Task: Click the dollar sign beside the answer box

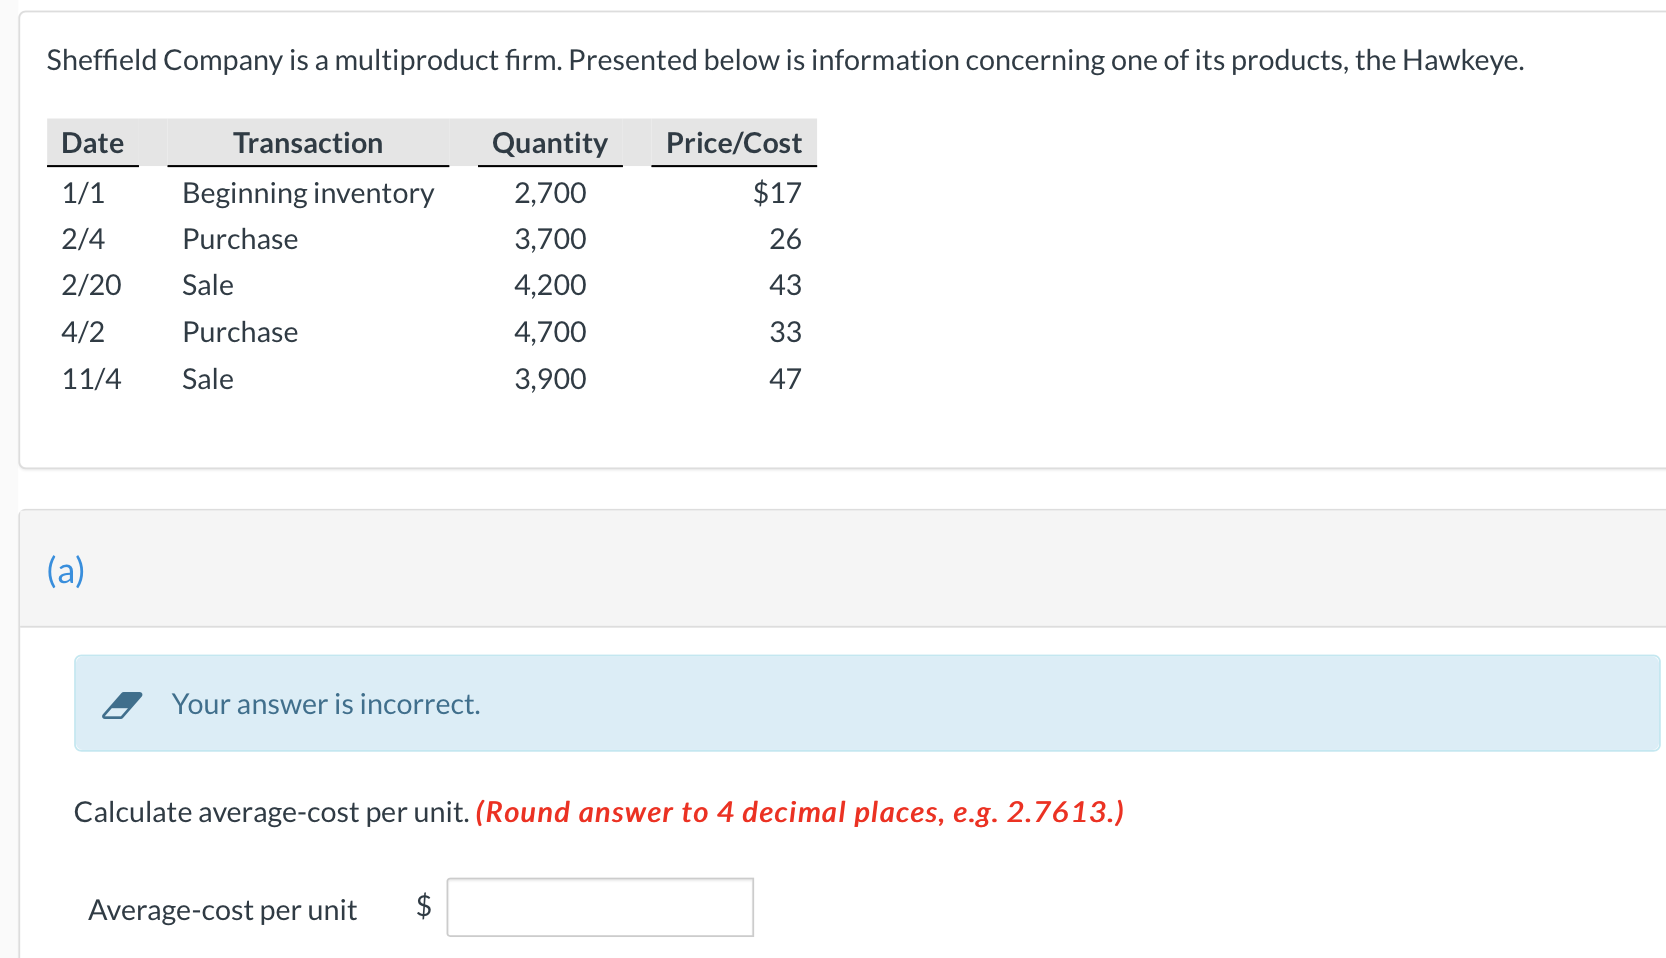Action: tap(424, 906)
